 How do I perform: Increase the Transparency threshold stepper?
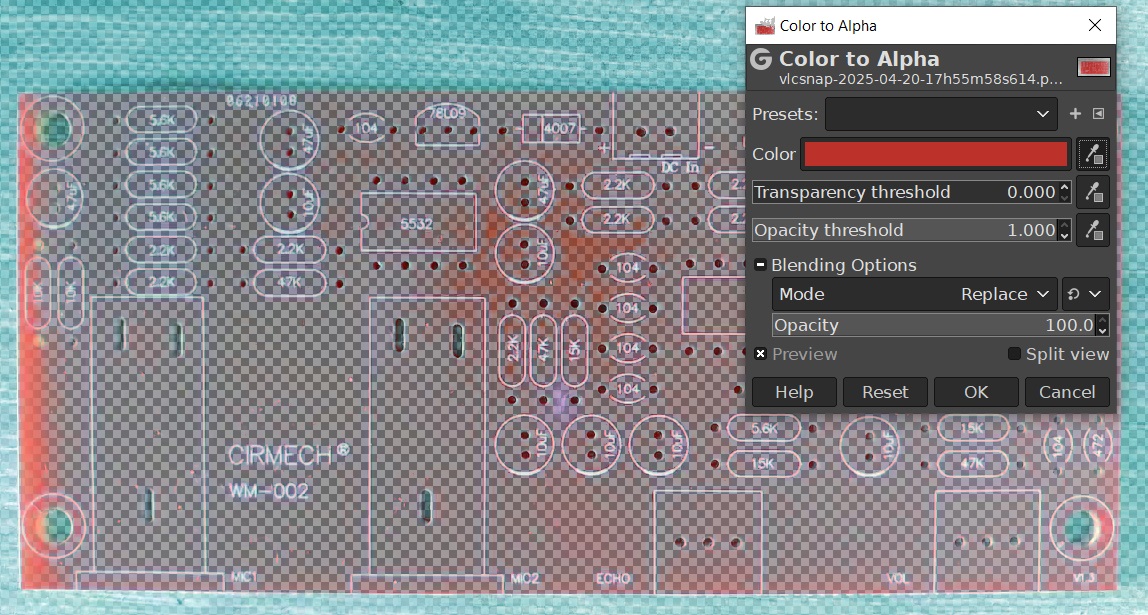pos(1065,187)
